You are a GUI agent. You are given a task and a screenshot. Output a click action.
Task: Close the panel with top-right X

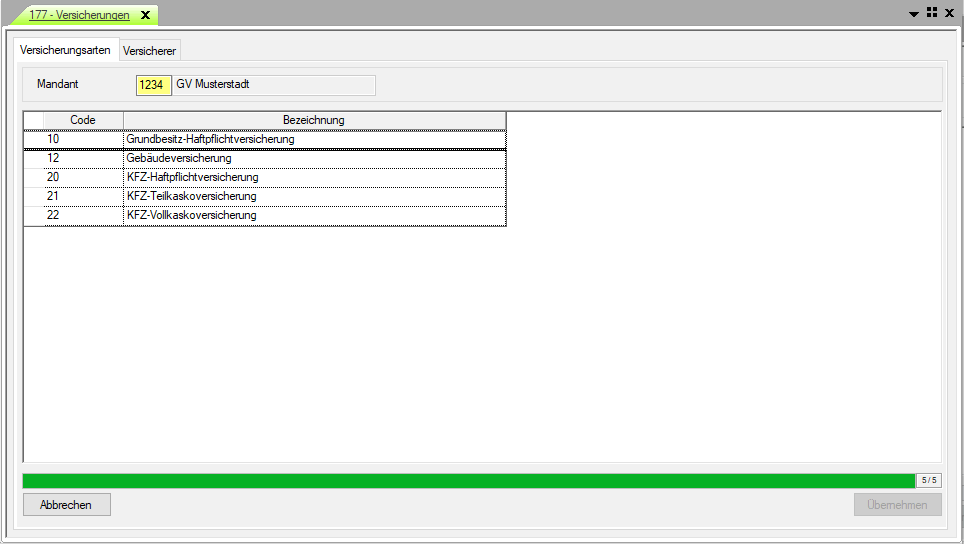point(948,13)
